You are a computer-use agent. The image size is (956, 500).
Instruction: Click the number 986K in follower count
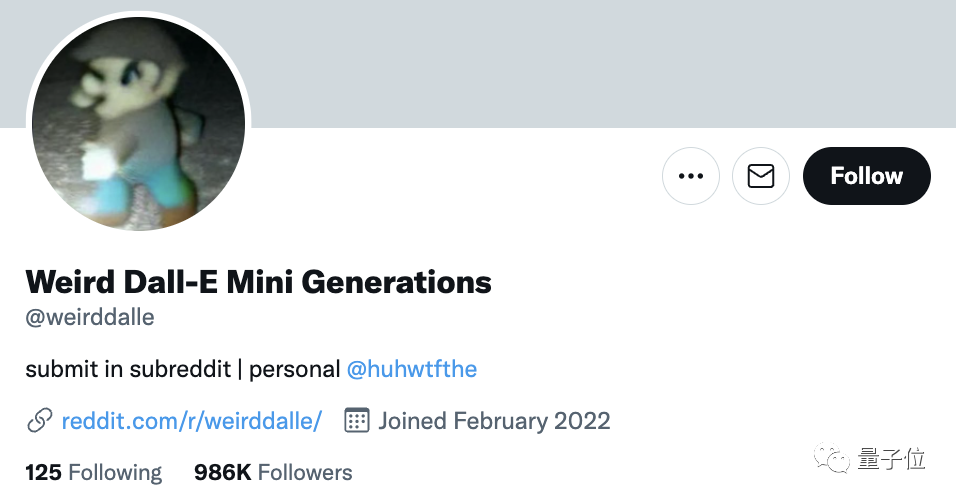pyautogui.click(x=222, y=472)
